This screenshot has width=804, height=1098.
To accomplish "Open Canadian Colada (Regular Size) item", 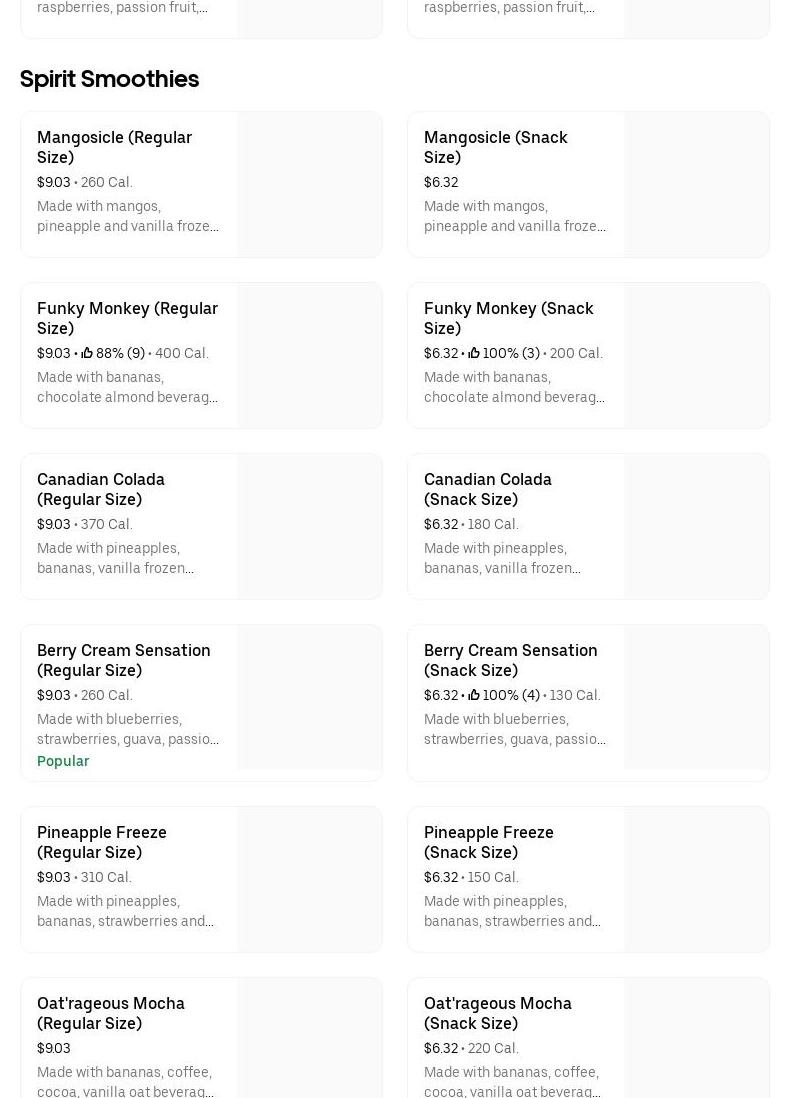I will pos(101,489).
